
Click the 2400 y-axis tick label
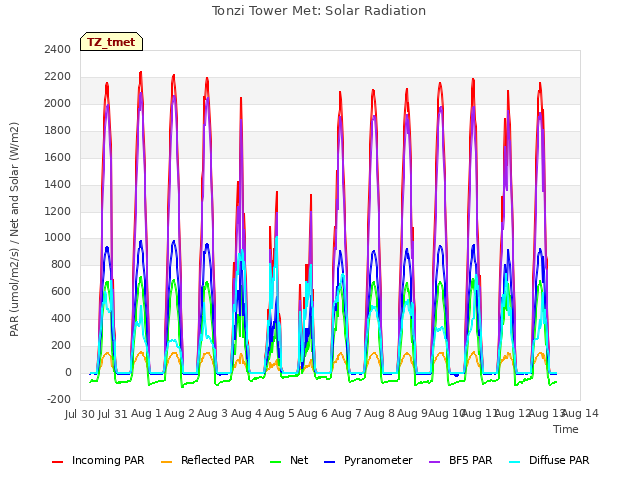[x=58, y=49]
